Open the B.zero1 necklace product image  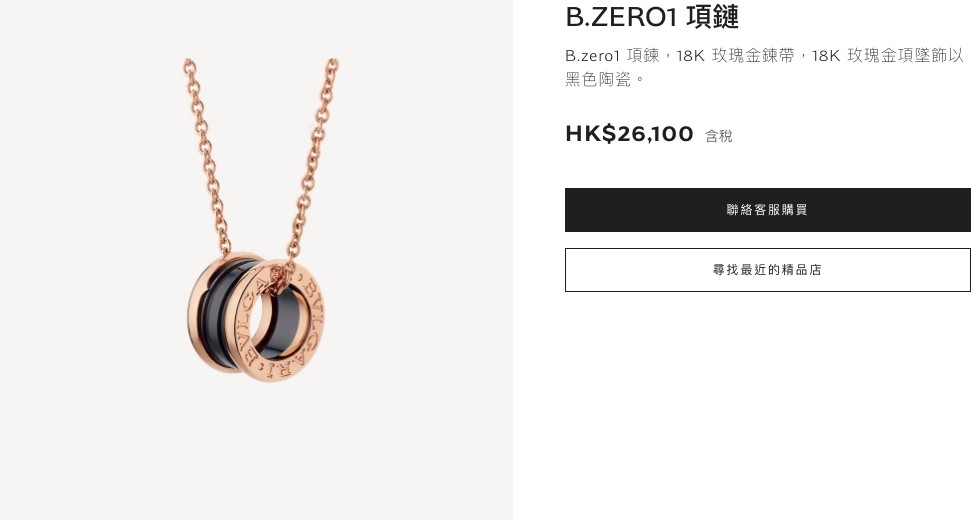256,260
